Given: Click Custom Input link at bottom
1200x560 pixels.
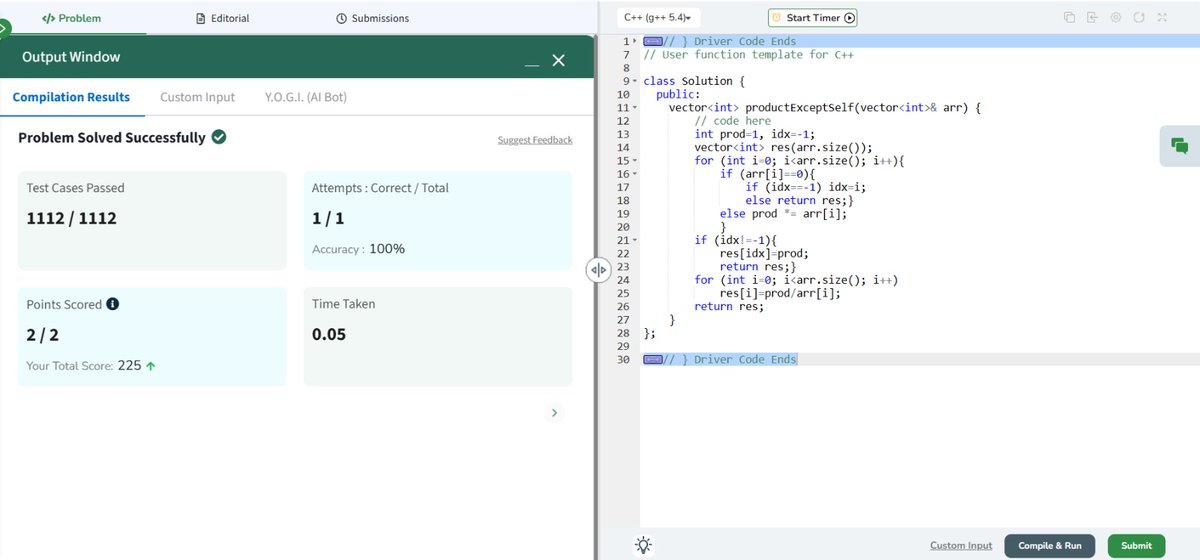Looking at the screenshot, I should click(961, 546).
